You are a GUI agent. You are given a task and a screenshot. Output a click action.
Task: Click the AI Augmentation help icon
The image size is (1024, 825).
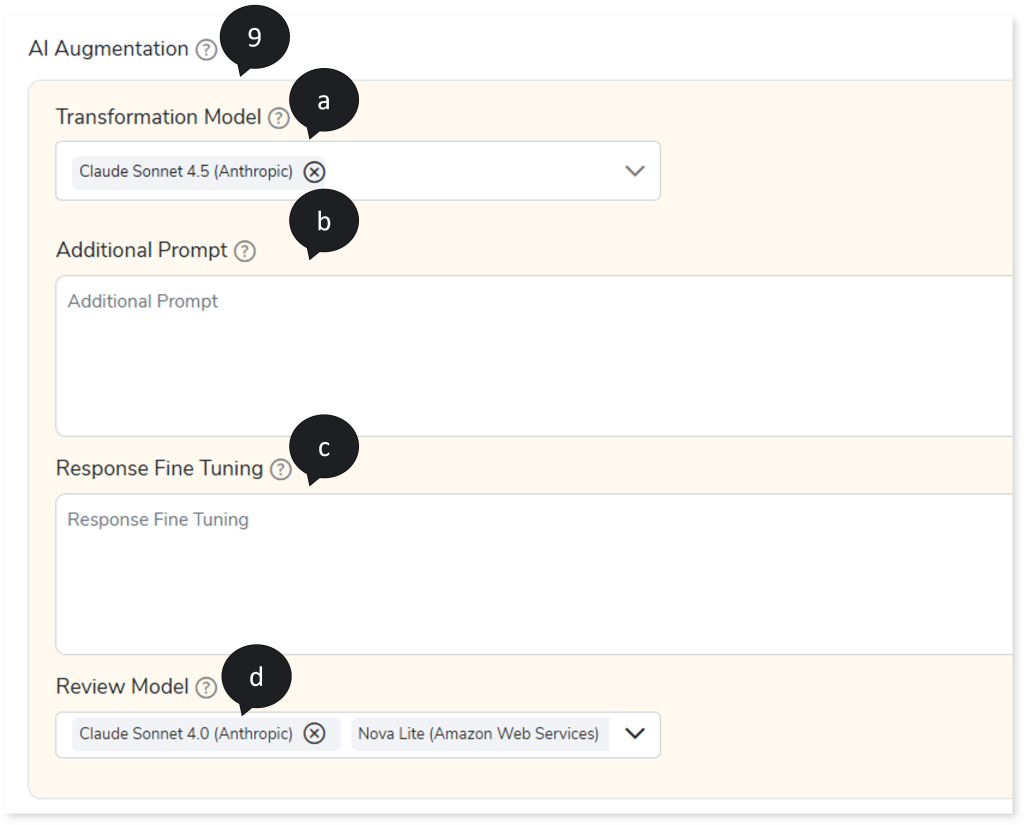(206, 50)
